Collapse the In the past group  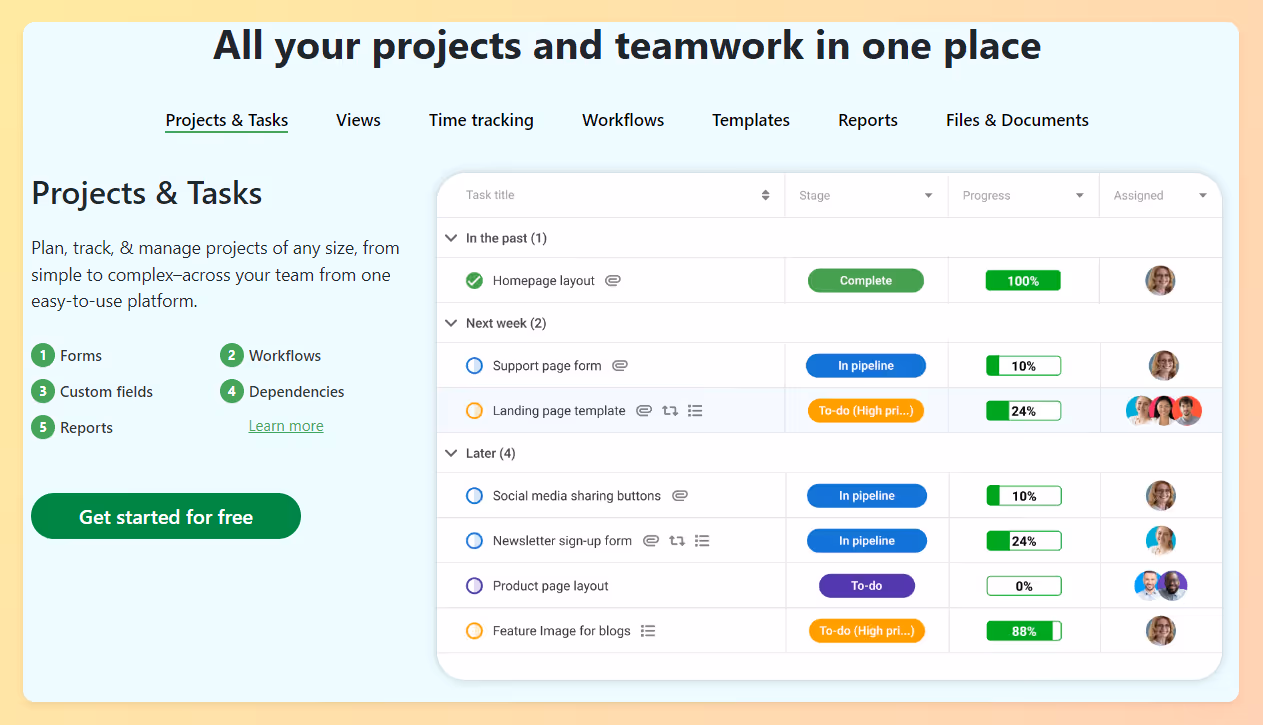450,238
